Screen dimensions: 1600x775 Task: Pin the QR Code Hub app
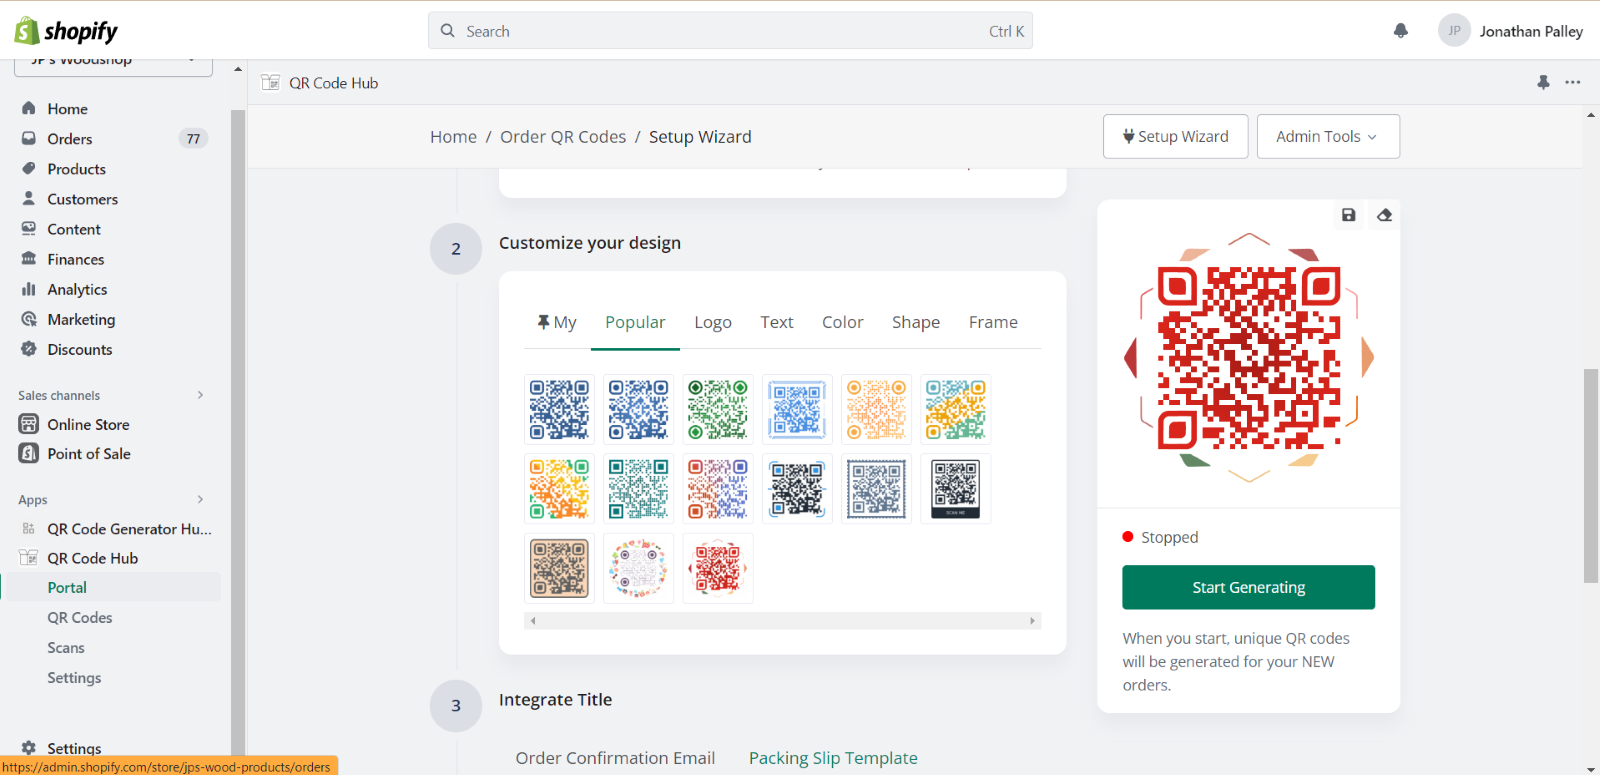click(x=1543, y=83)
